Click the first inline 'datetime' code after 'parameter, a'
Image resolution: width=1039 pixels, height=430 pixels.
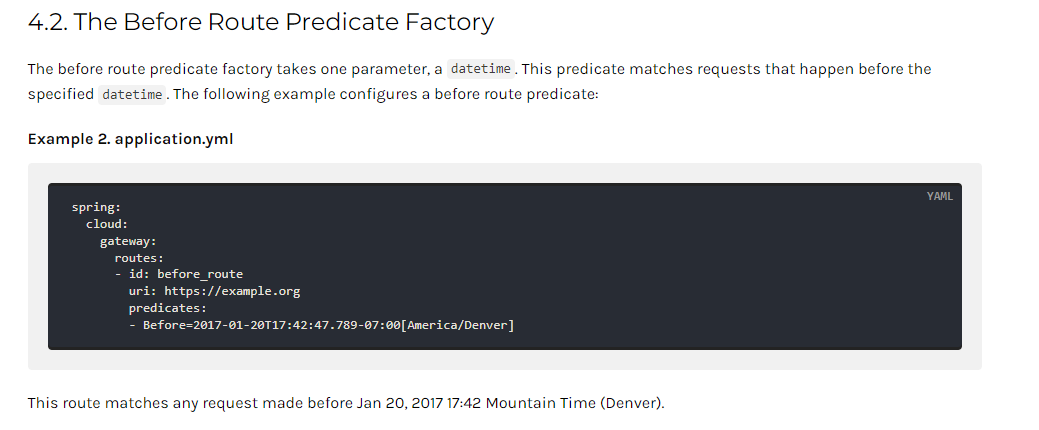point(480,69)
